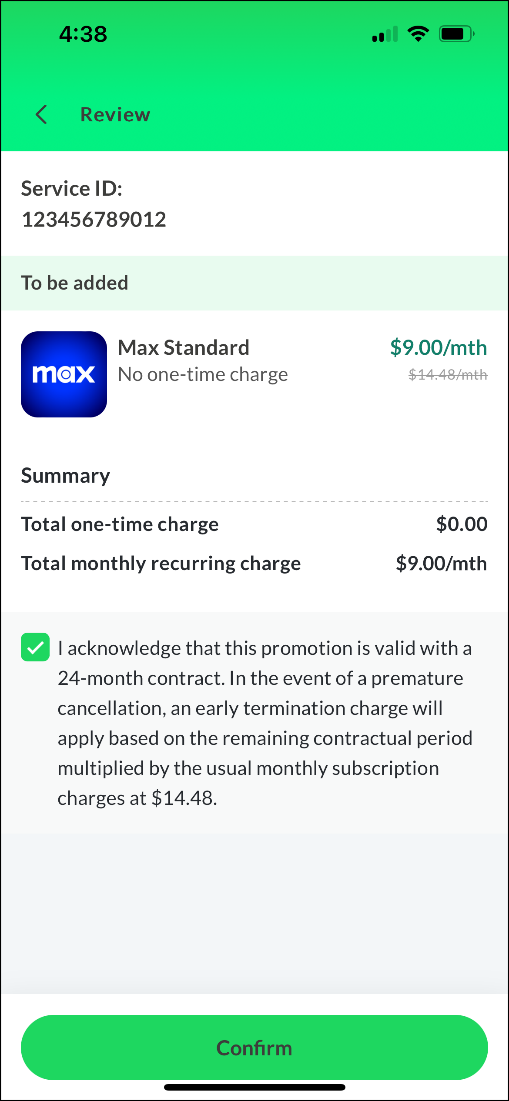Tap the $9.00/mth promotional price
This screenshot has height=1101, width=509.
(x=439, y=347)
